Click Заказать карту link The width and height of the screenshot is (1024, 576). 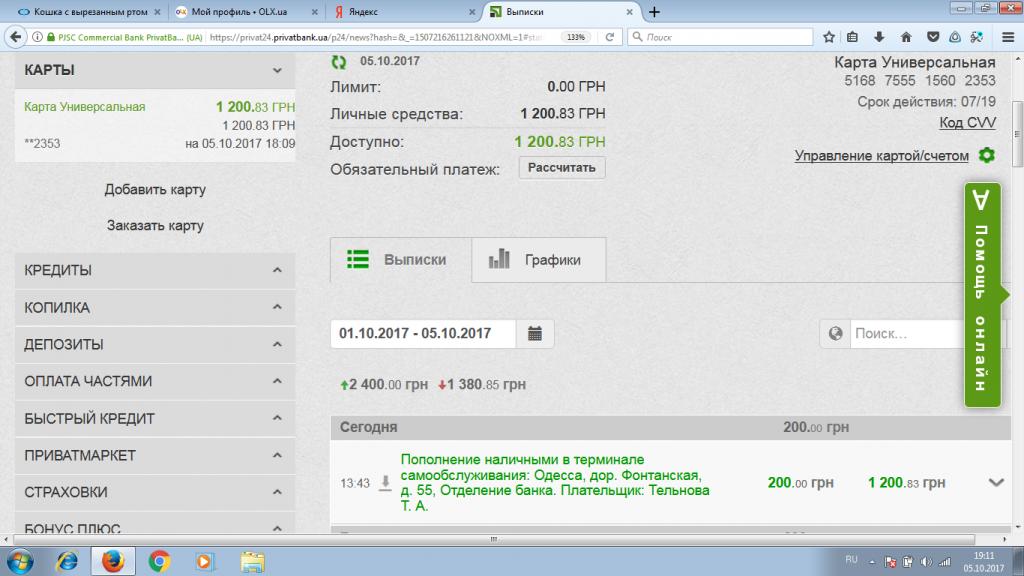pyautogui.click(x=155, y=225)
